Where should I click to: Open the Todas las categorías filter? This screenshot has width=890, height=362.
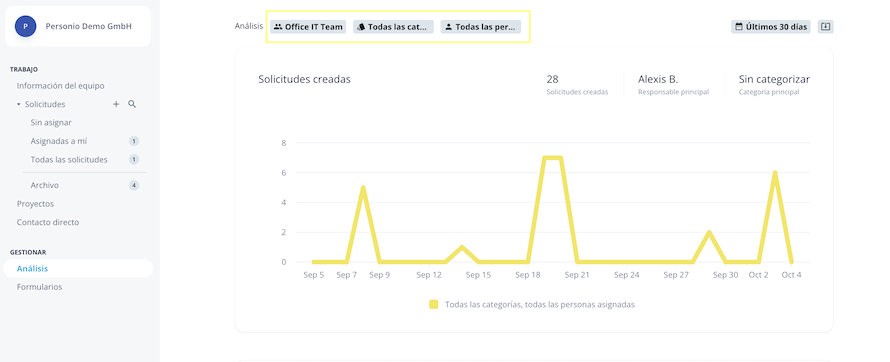[393, 27]
